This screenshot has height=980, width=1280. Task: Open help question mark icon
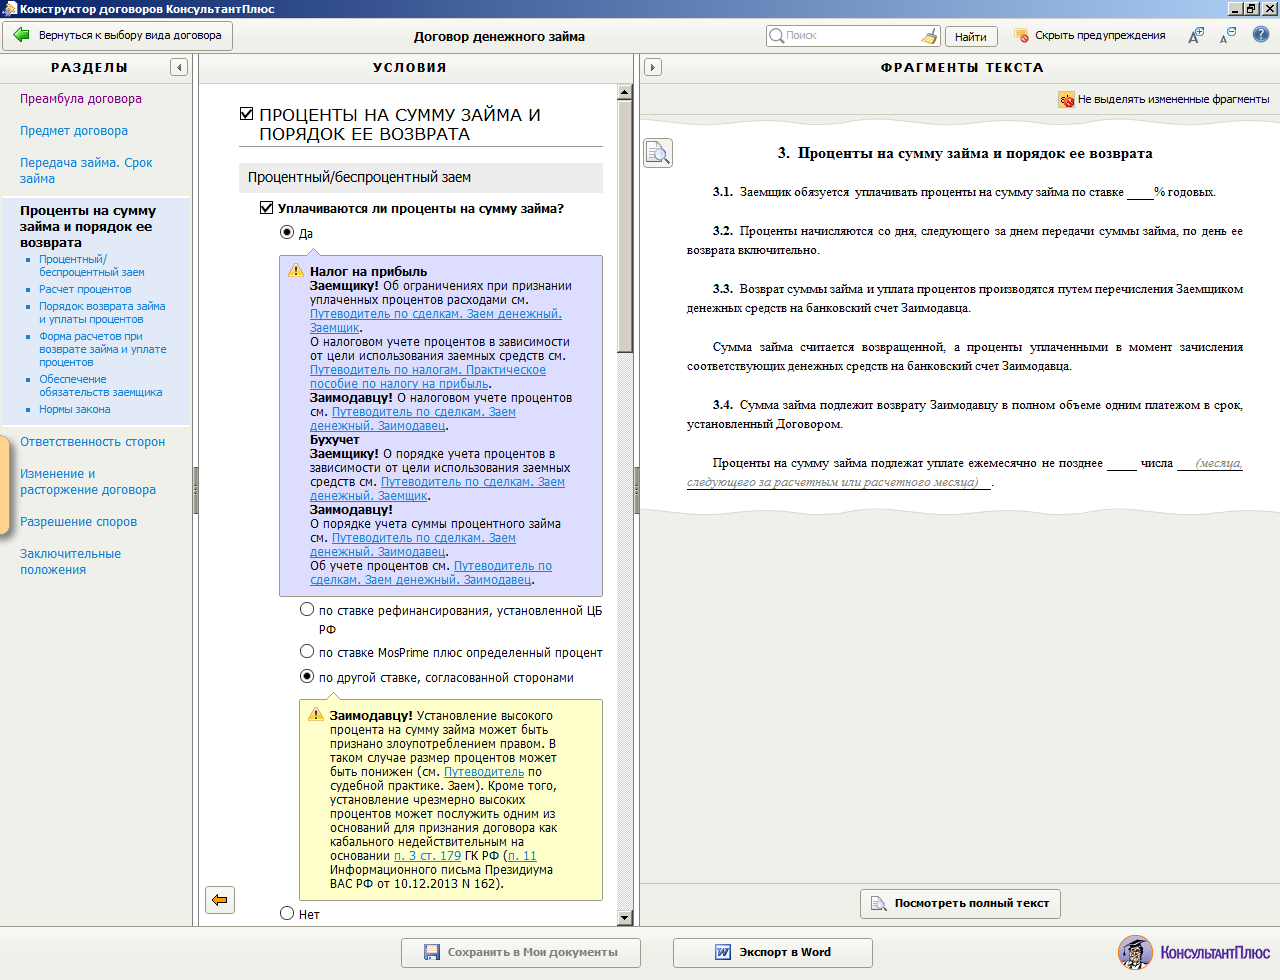click(x=1261, y=34)
